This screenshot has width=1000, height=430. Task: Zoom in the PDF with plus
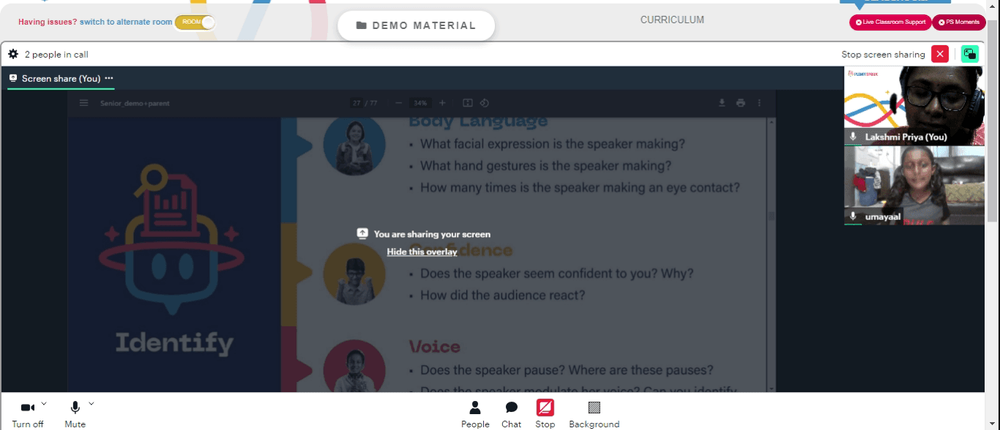click(x=442, y=103)
